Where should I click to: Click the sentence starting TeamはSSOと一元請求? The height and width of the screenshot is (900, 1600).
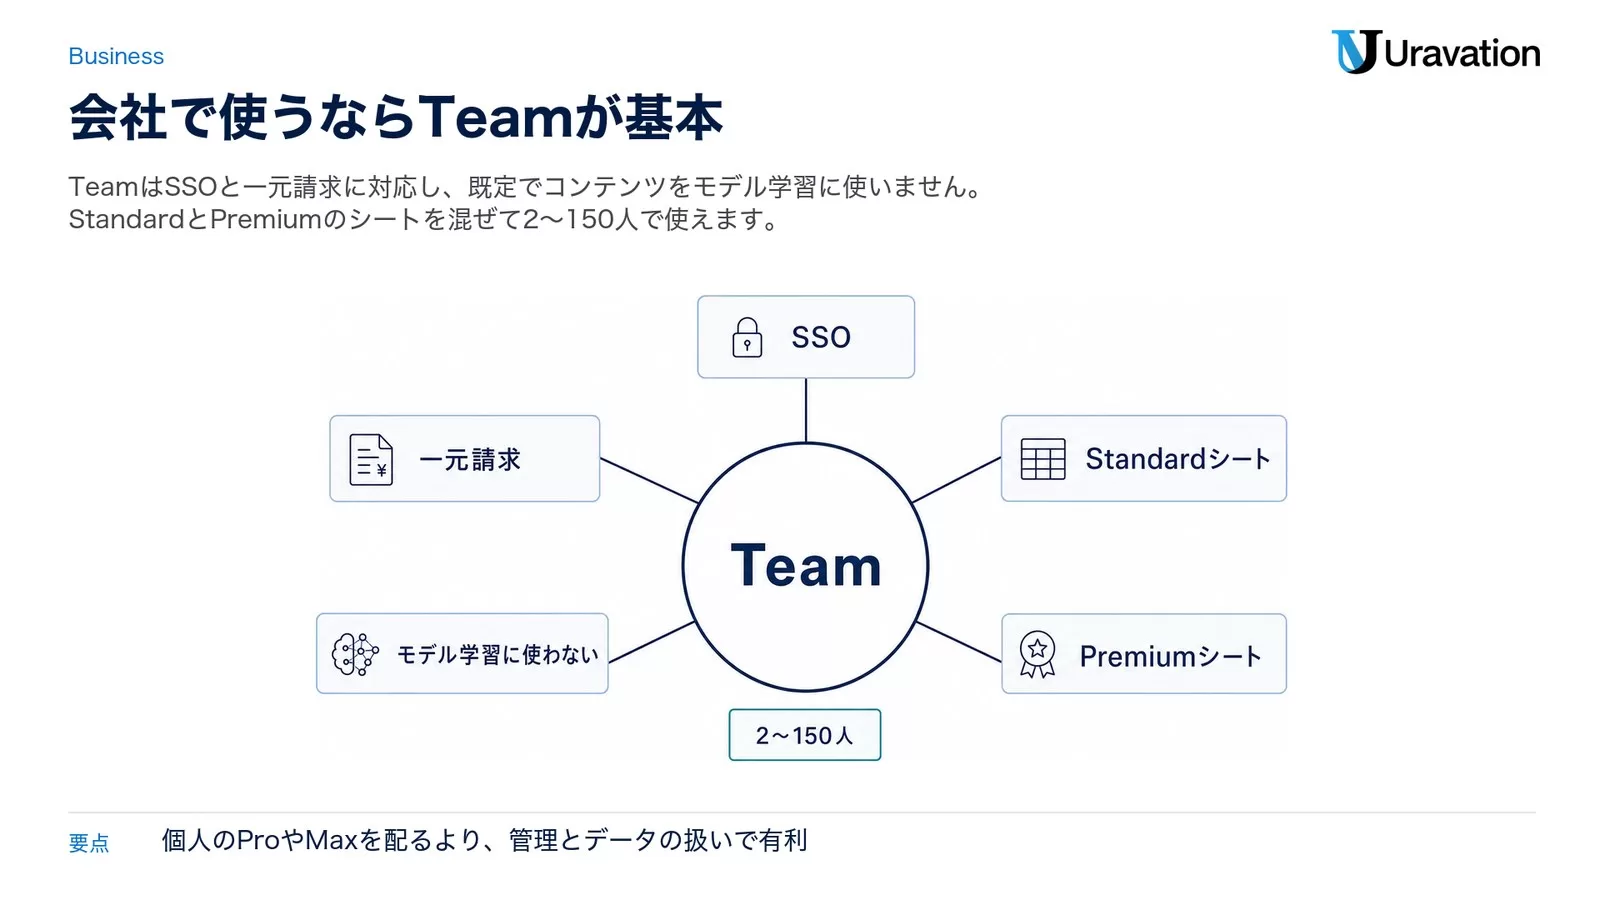pos(527,187)
